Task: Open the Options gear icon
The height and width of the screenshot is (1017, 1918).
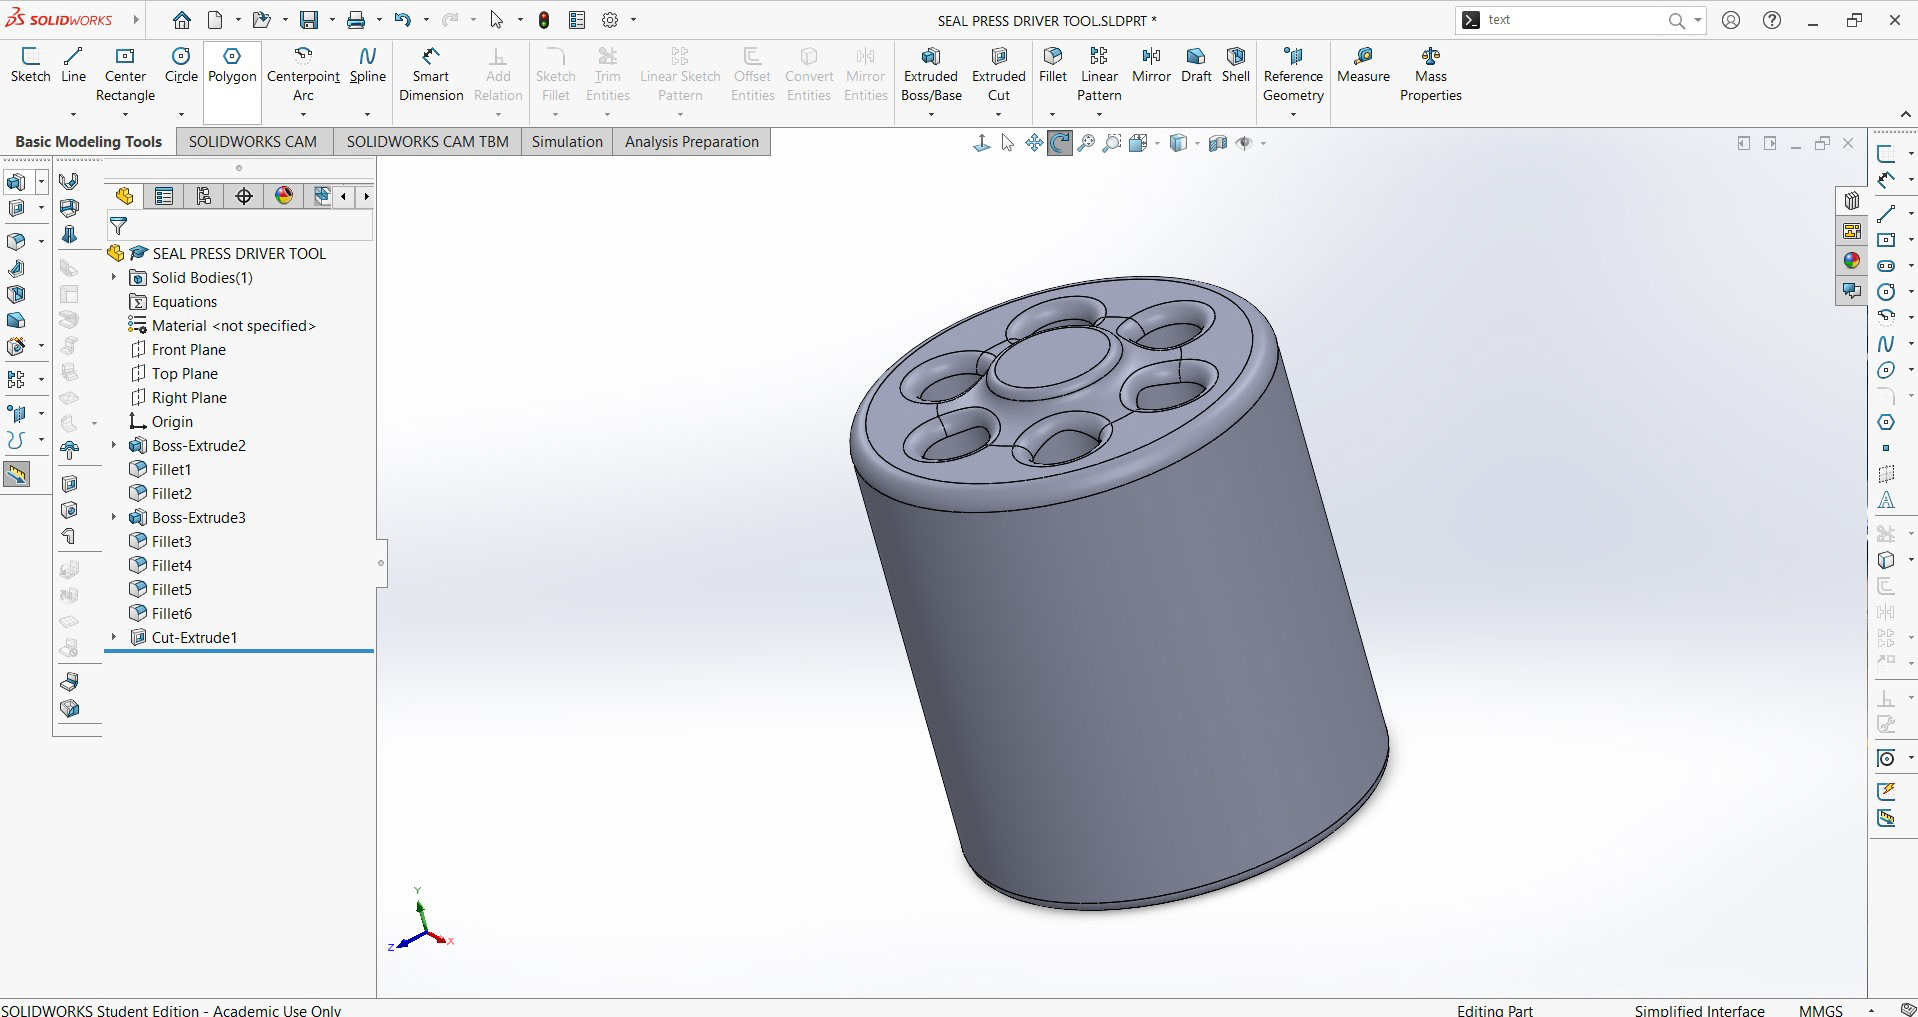Action: click(610, 20)
